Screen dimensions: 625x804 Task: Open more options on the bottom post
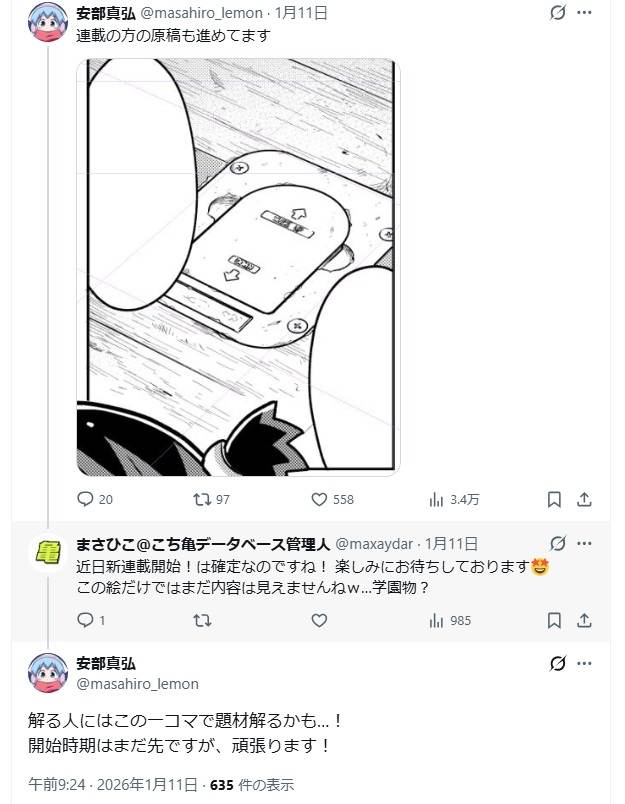coord(584,663)
